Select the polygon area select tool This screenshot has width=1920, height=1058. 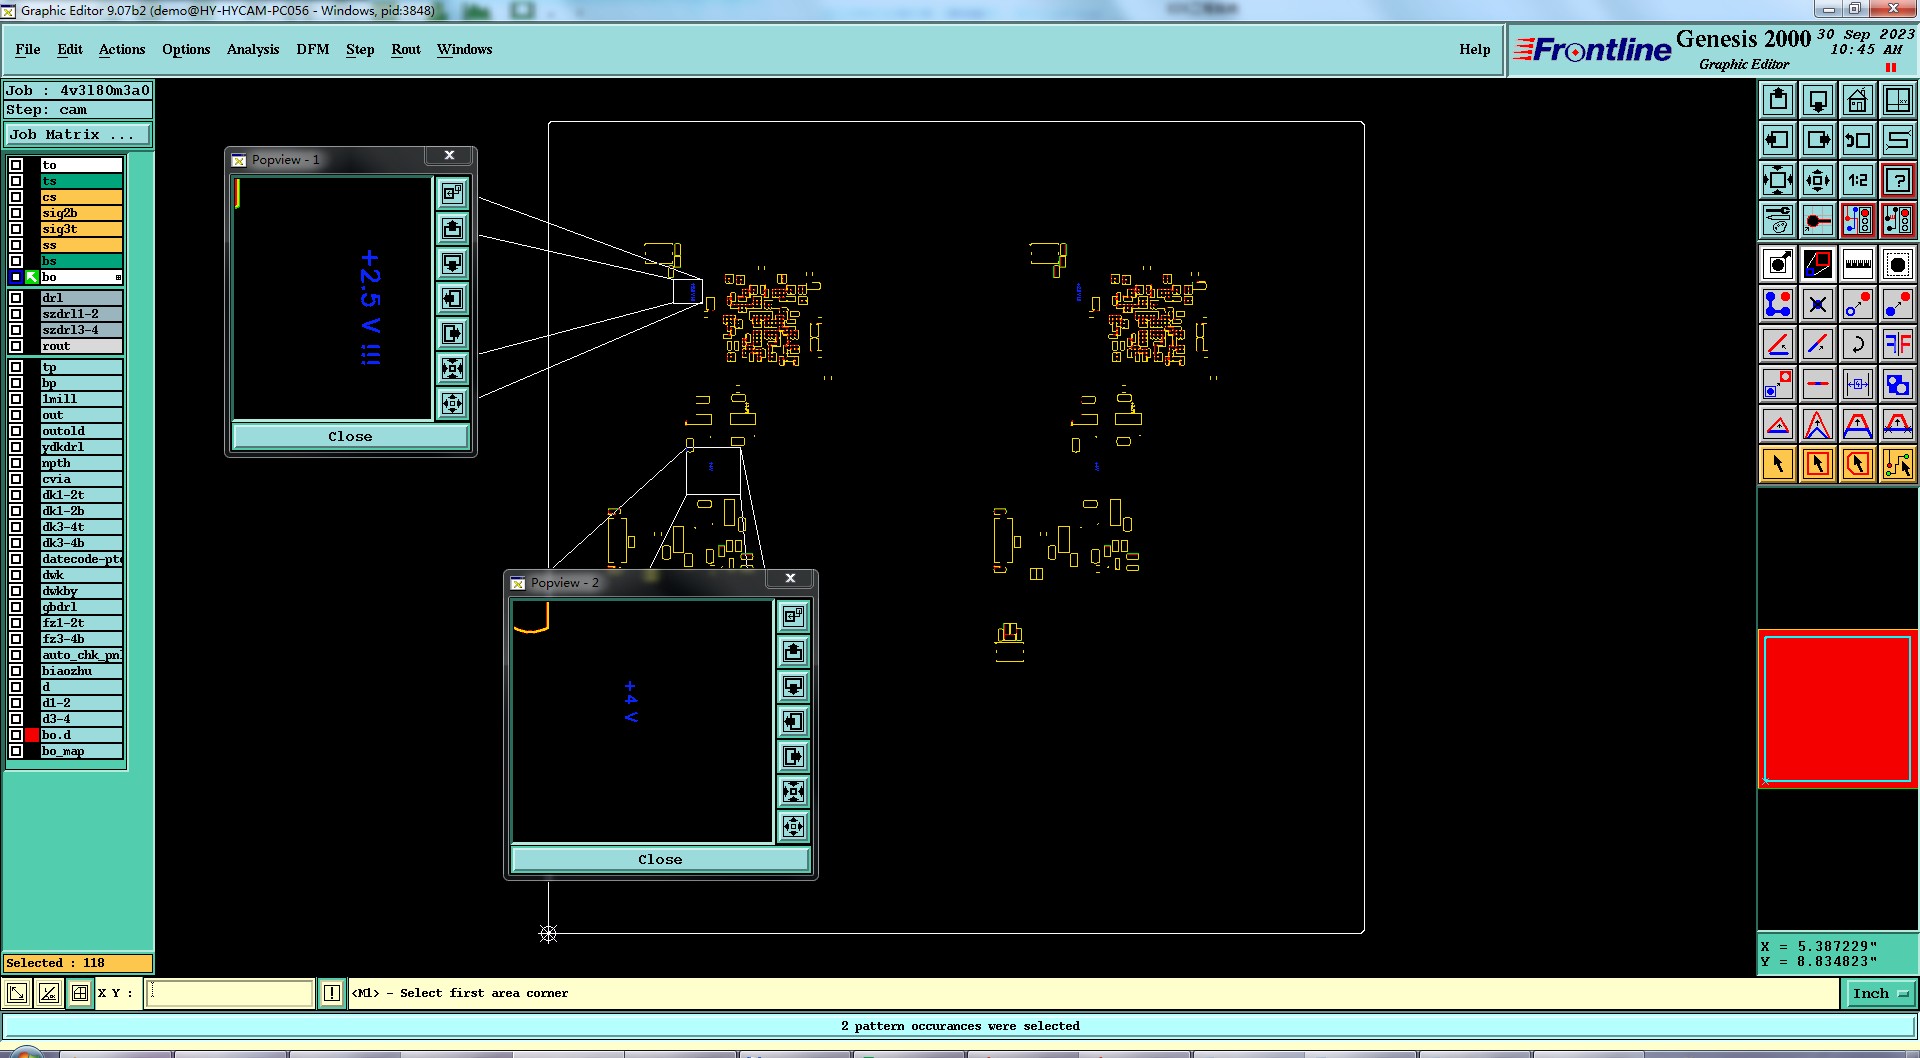click(1858, 464)
